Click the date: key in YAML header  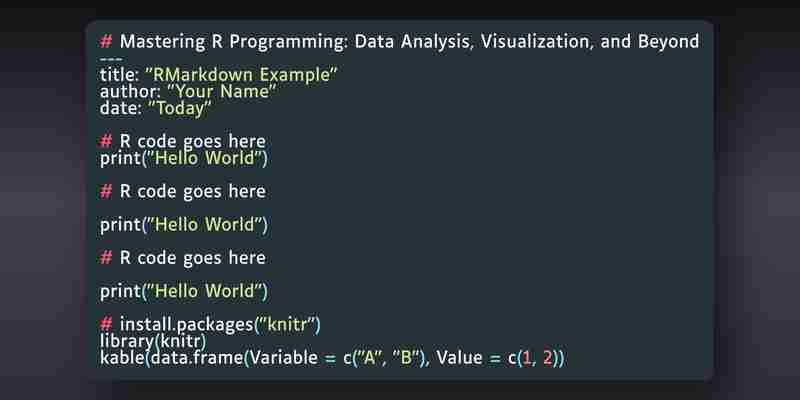point(120,108)
